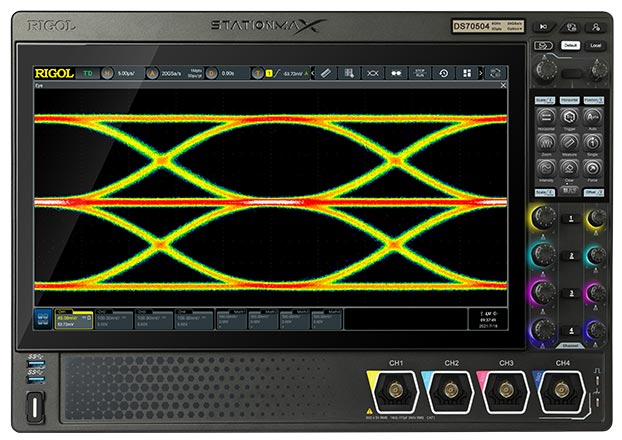Toggle channel 1 with the yellow 1 button
Screen dimensions: 622x440
[571, 217]
